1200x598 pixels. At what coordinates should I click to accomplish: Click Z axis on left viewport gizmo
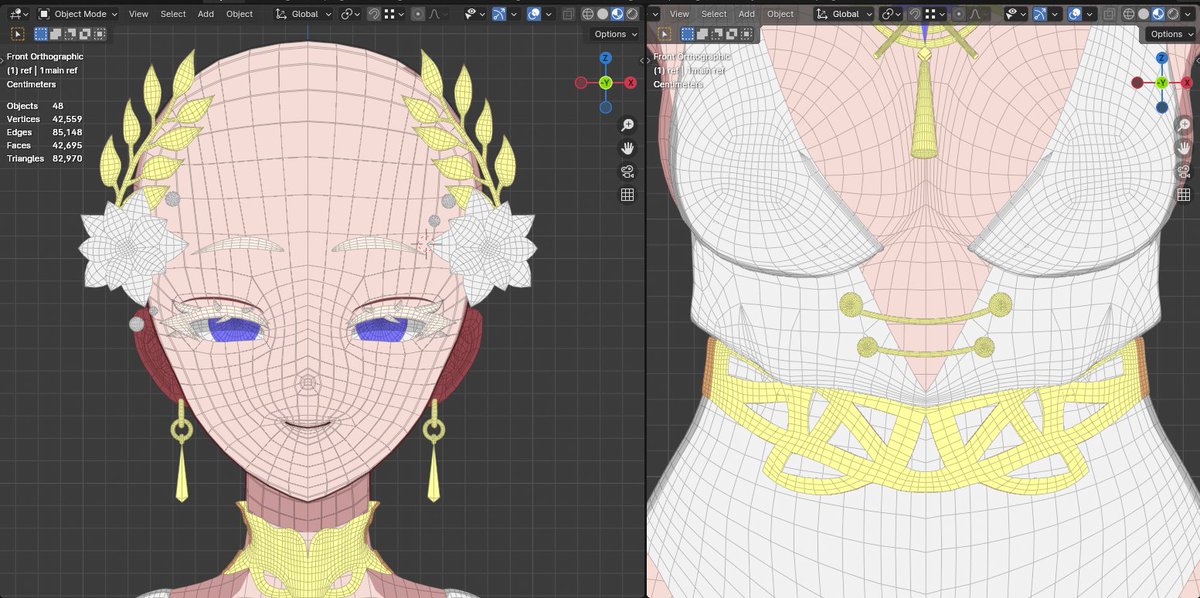(605, 58)
